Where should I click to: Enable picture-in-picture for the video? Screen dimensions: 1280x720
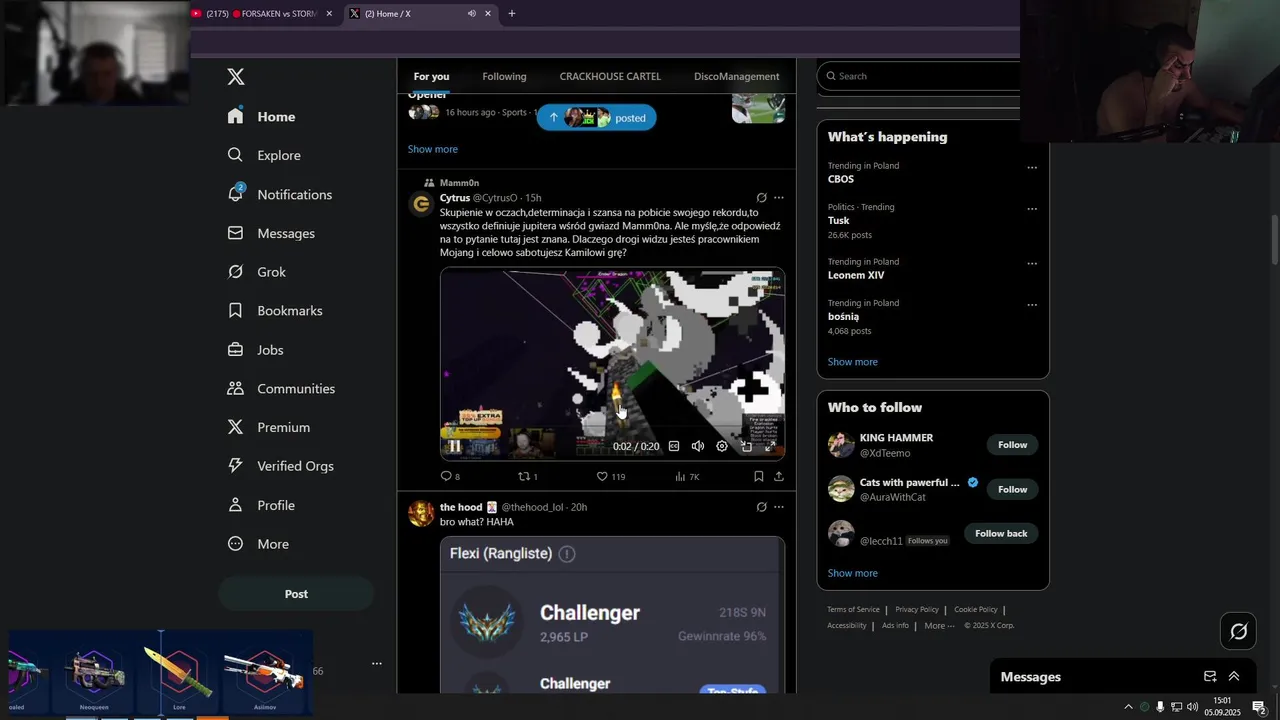point(746,446)
